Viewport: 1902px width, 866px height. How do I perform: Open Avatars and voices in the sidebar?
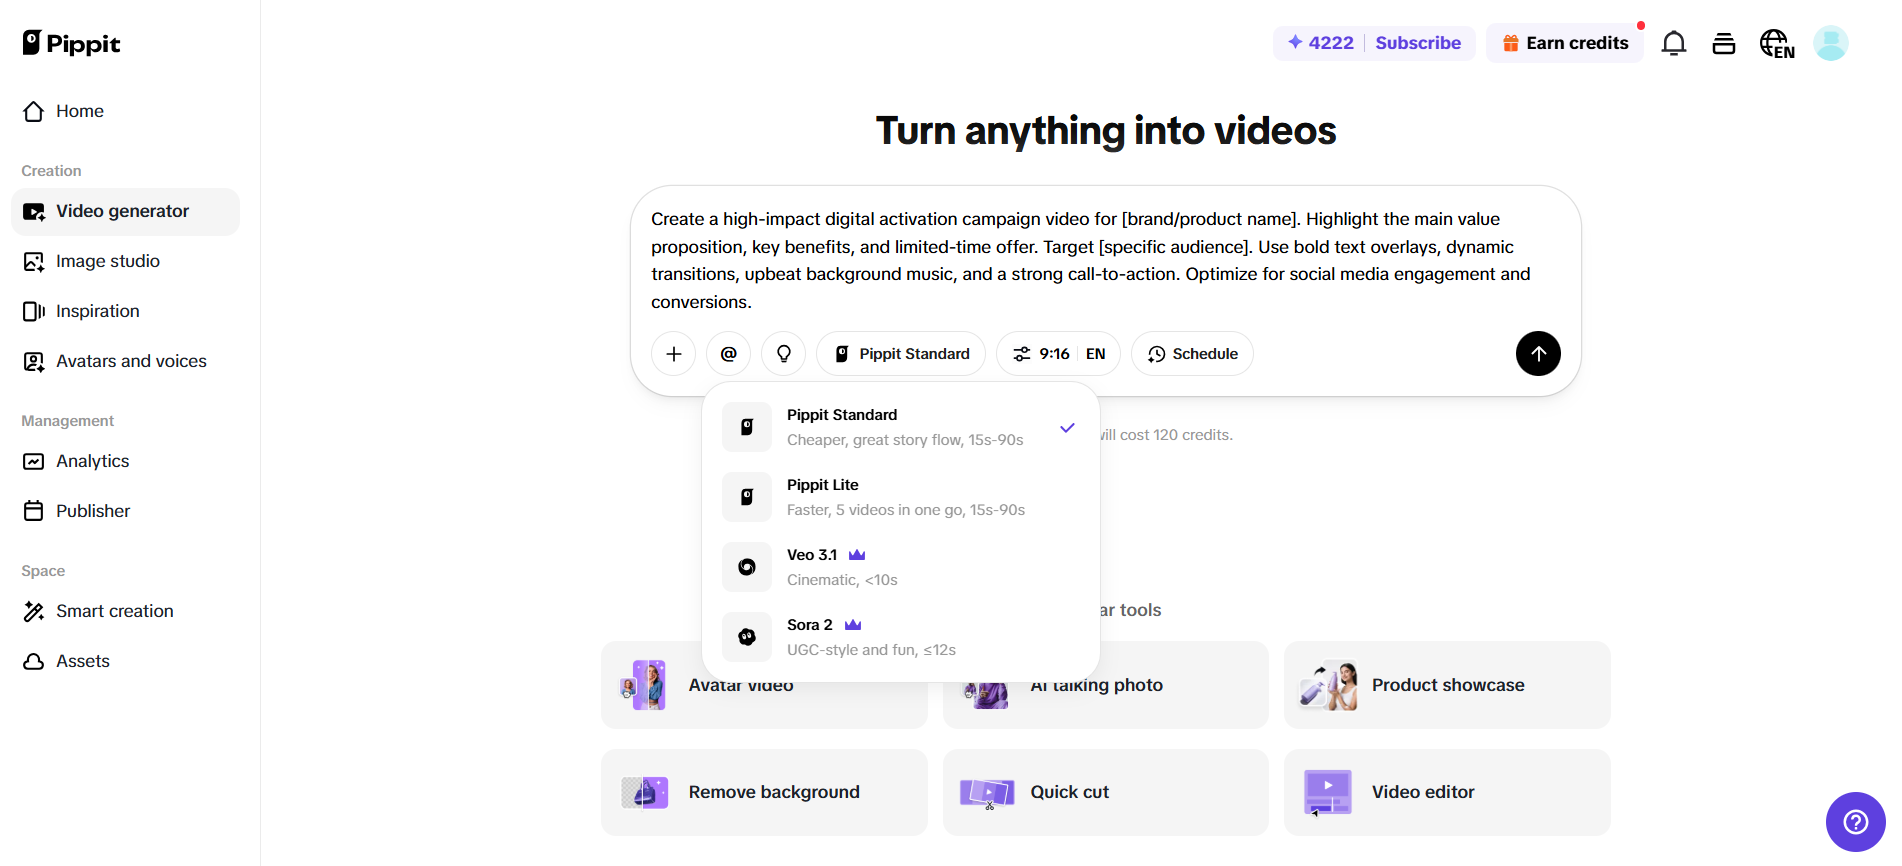[x=125, y=361]
